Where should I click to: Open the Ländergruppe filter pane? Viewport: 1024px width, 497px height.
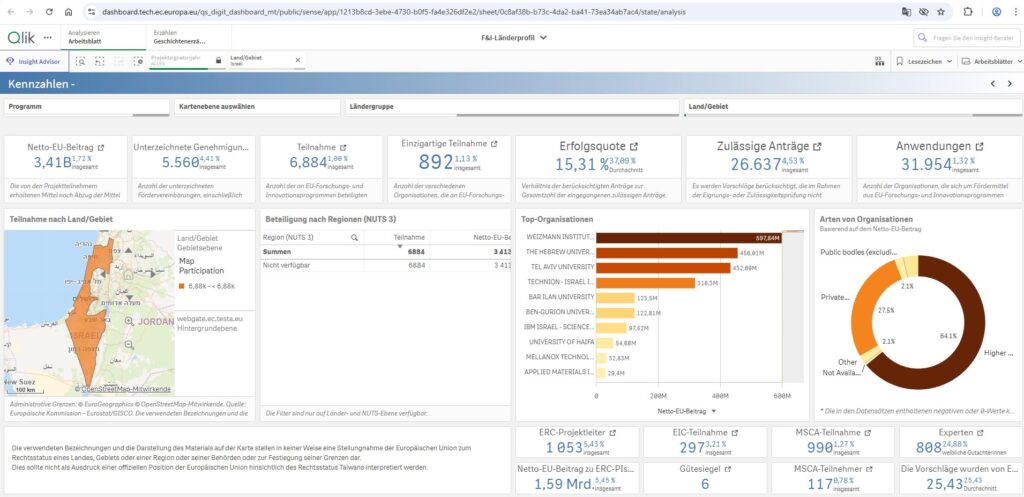tap(510, 106)
